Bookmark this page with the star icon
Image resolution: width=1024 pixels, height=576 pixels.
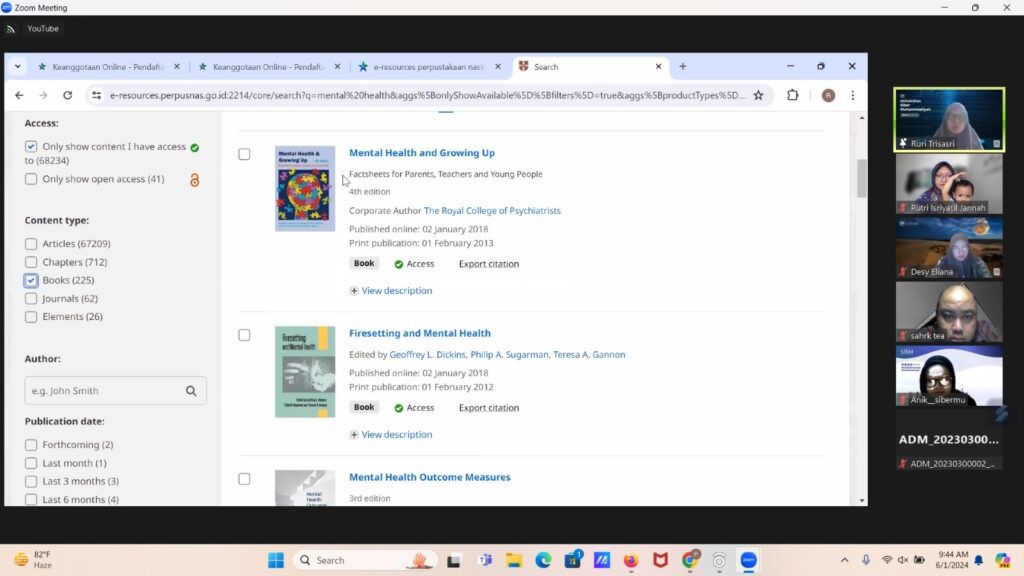point(758,95)
